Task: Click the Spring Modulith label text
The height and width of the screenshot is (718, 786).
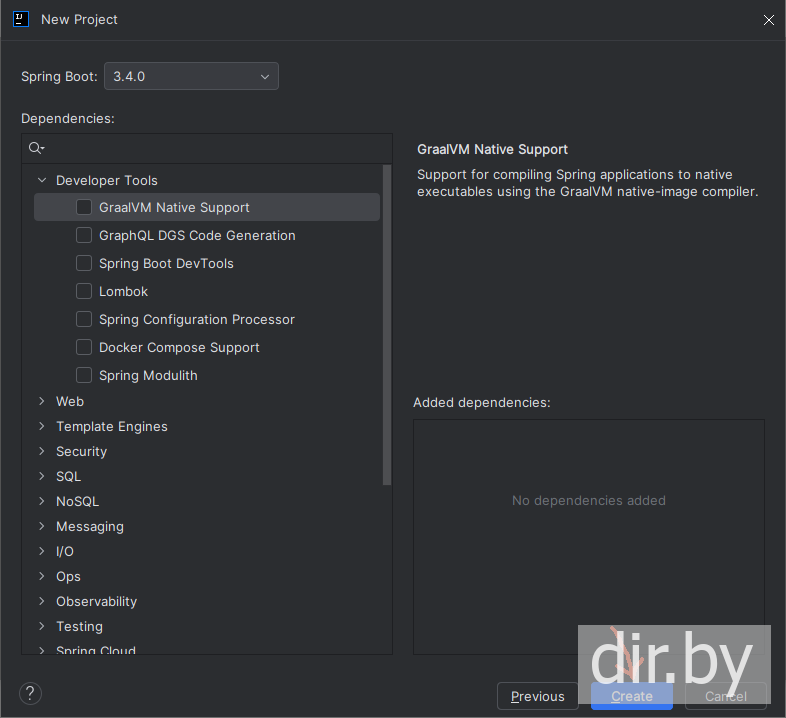Action: 148,376
